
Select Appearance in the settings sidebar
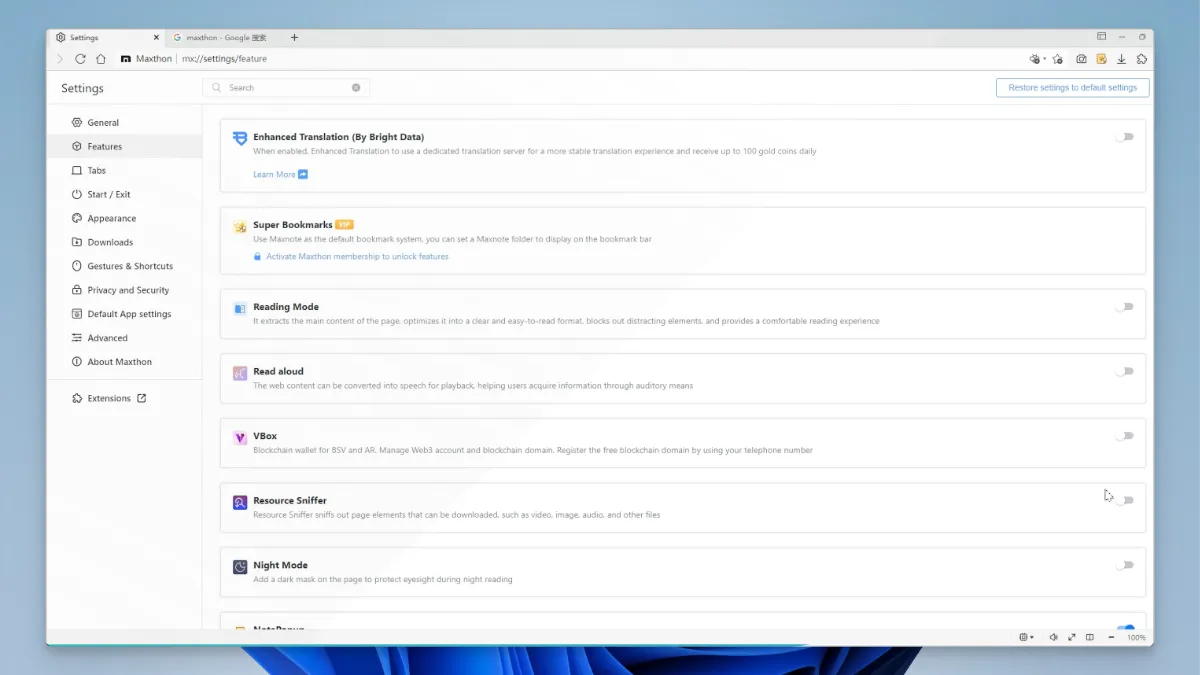pyautogui.click(x=111, y=218)
